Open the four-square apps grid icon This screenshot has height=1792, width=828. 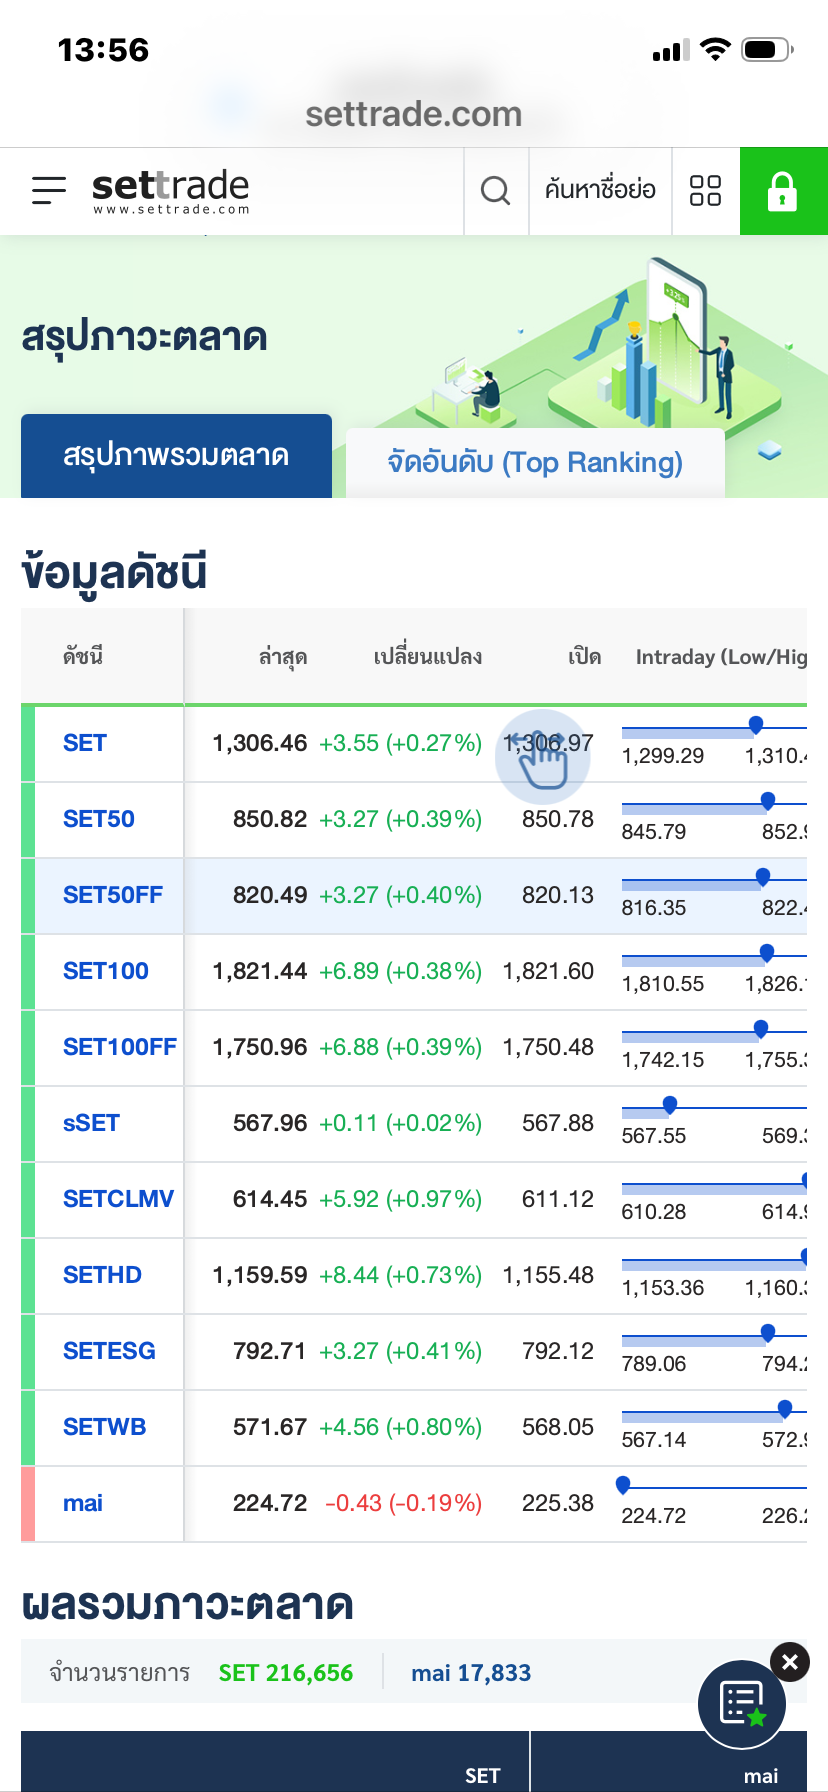coord(705,190)
